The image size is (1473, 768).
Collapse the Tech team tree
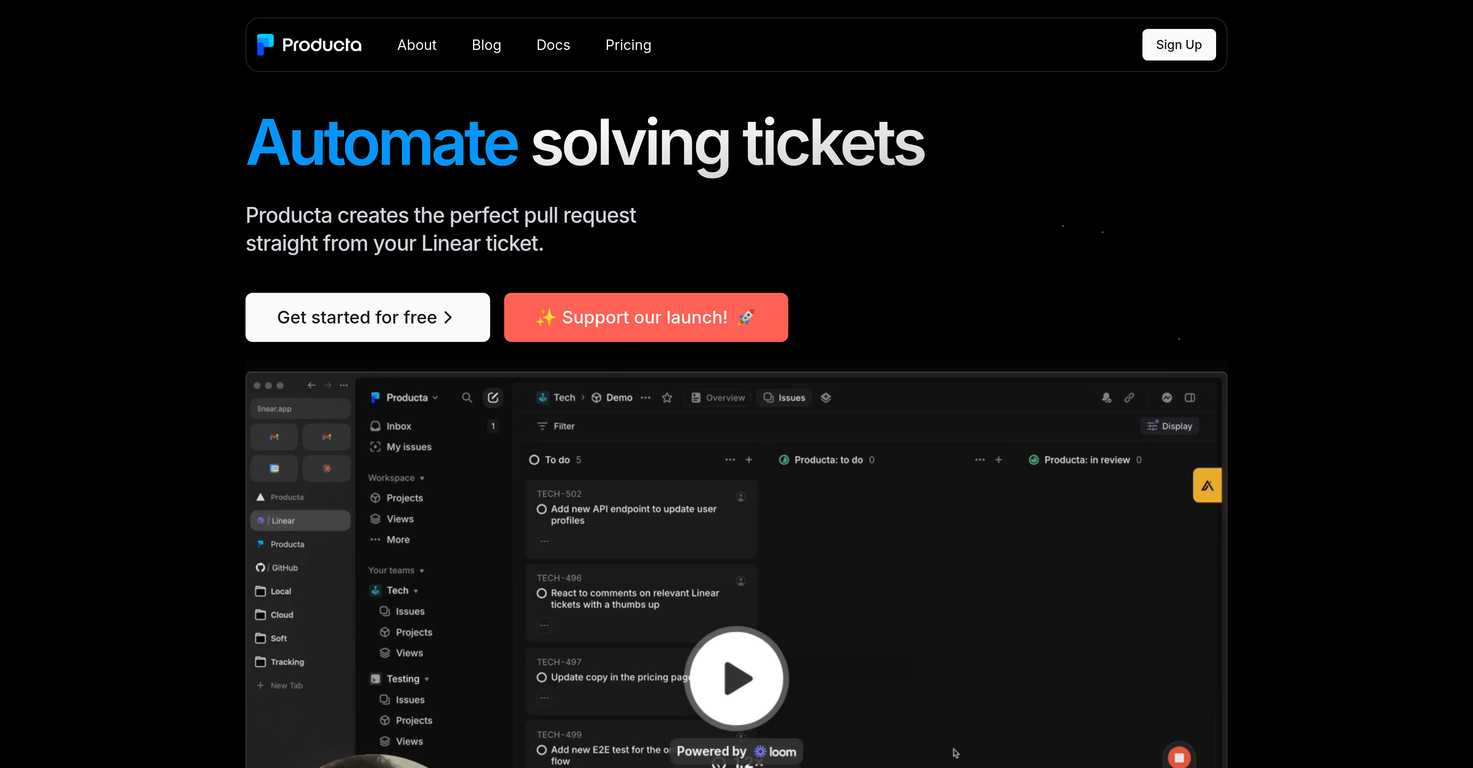coord(416,591)
